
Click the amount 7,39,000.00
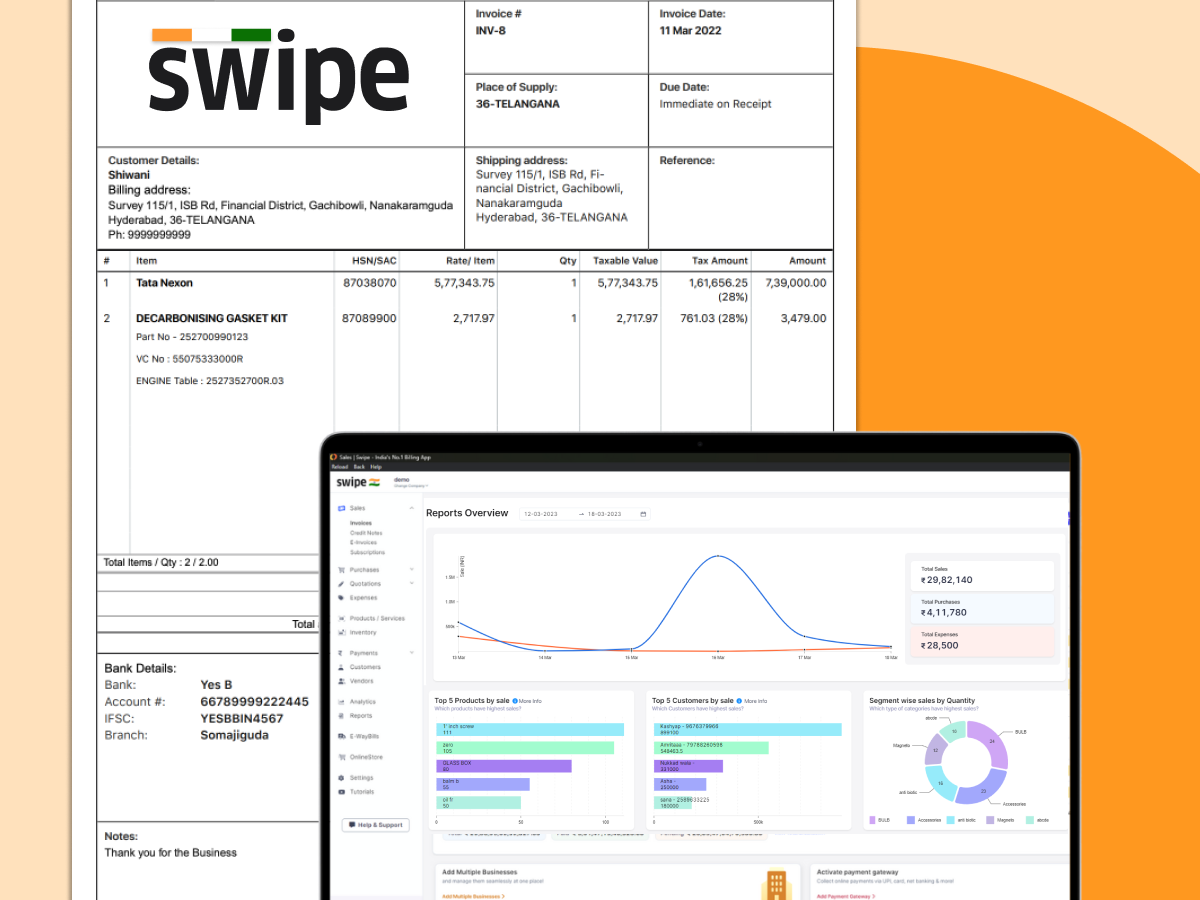[796, 283]
